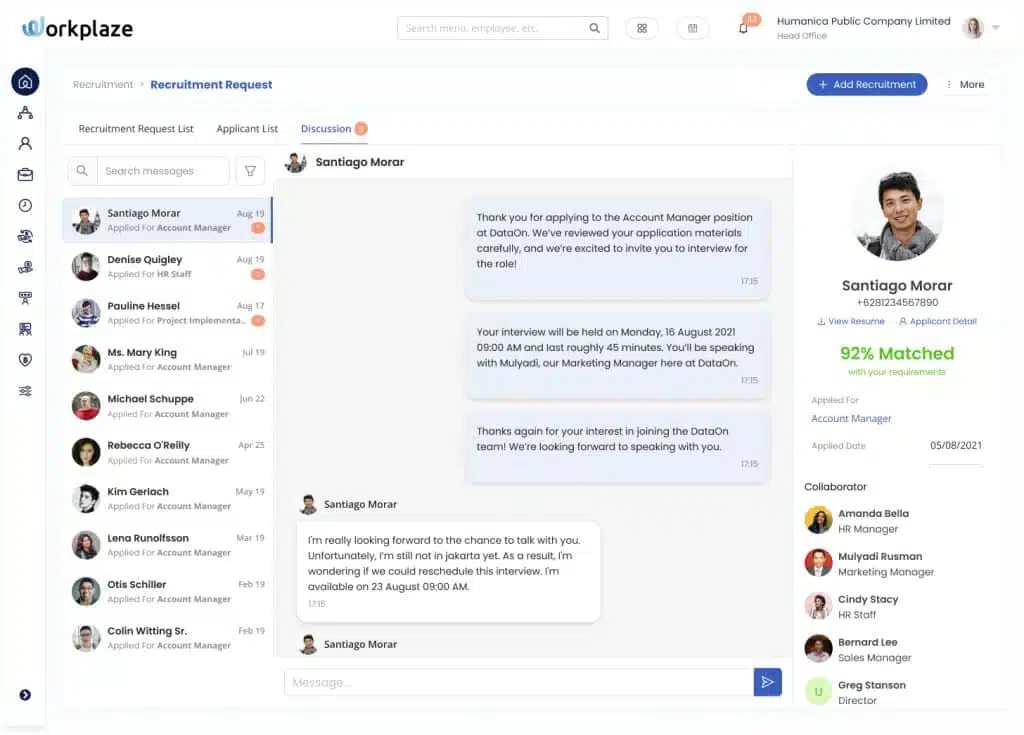Open the More options menu

click(x=965, y=84)
